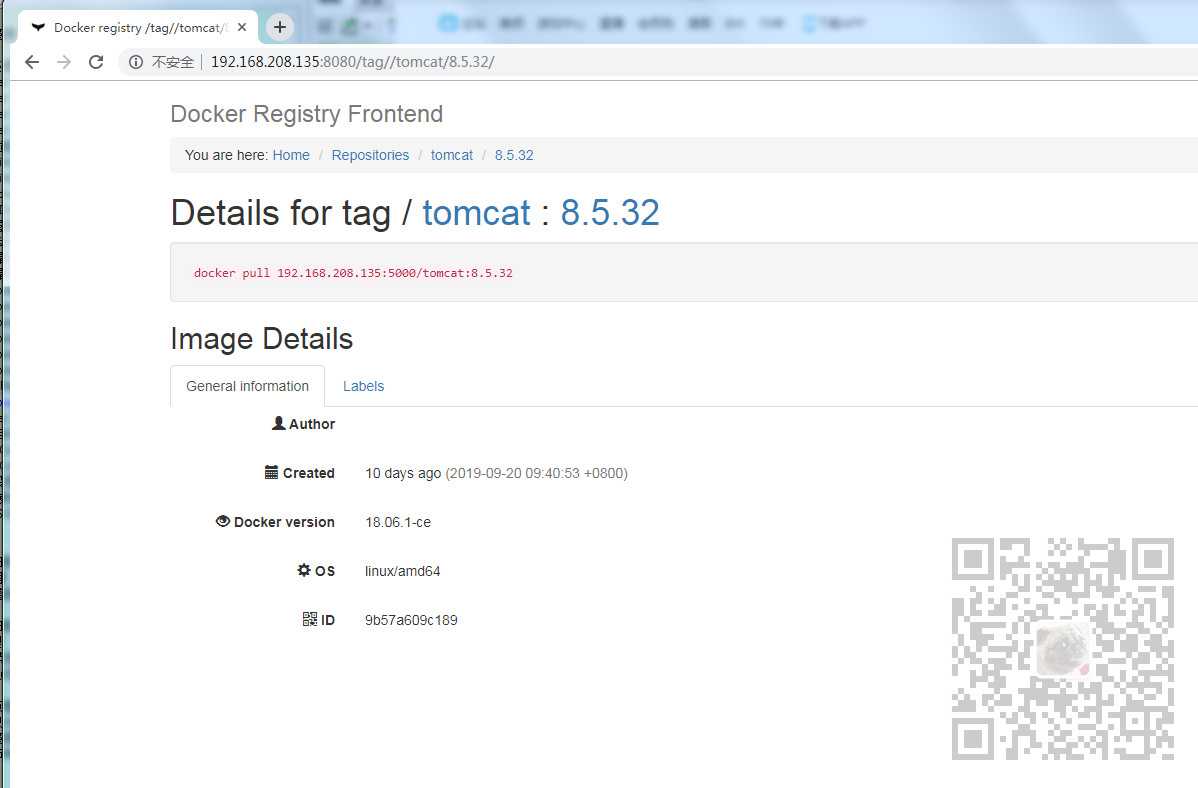Image resolution: width=1198 pixels, height=788 pixels.
Task: Click the Docker Registry Frontend title
Action: (306, 114)
